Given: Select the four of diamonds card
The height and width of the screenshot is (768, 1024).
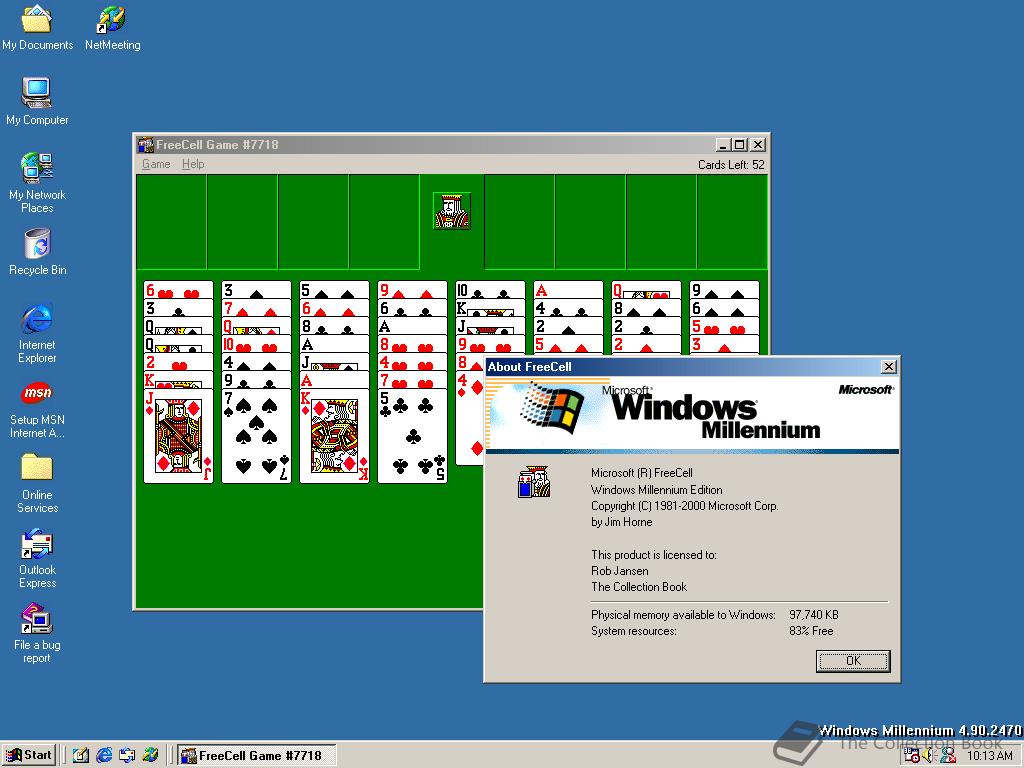Looking at the screenshot, I should click(470, 418).
